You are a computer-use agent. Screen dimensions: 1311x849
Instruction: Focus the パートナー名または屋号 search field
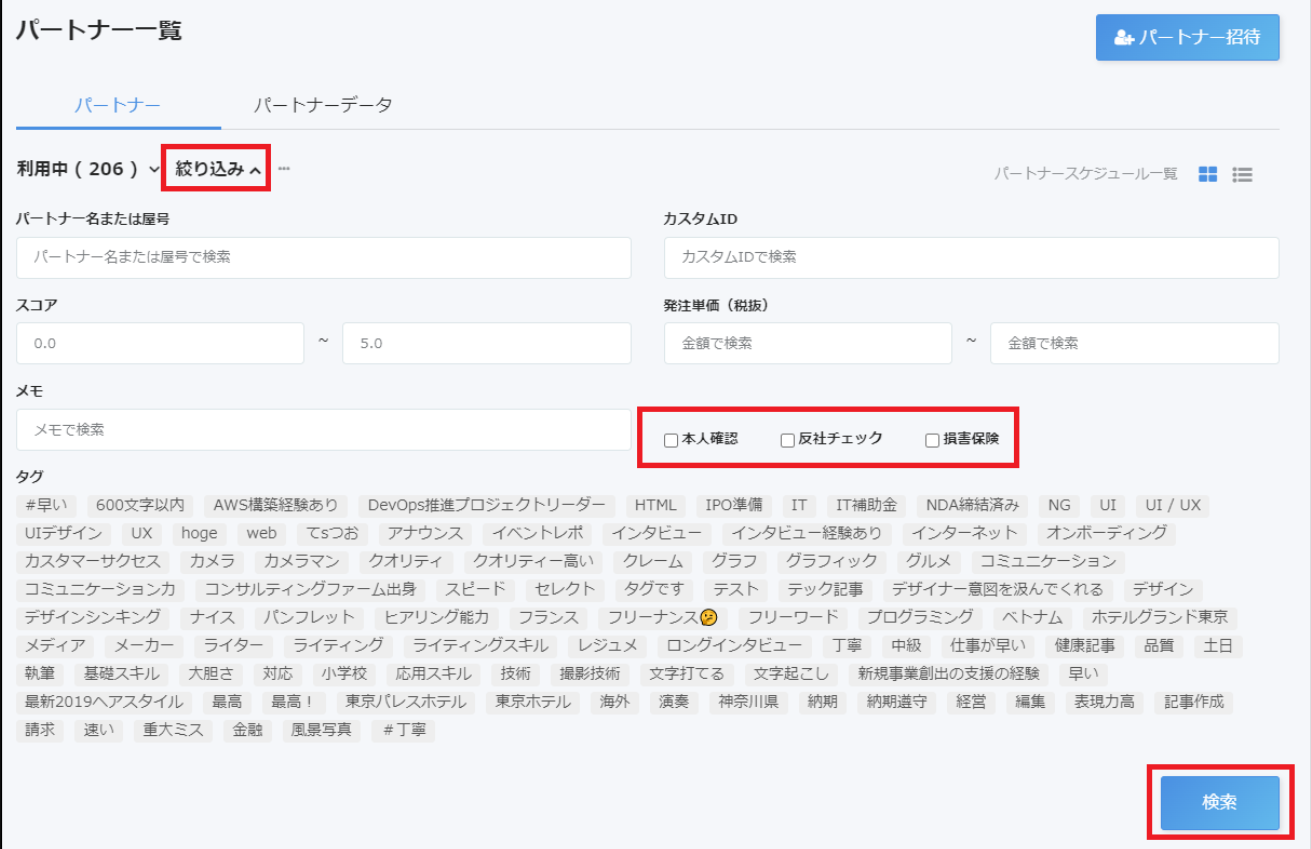coord(323,257)
